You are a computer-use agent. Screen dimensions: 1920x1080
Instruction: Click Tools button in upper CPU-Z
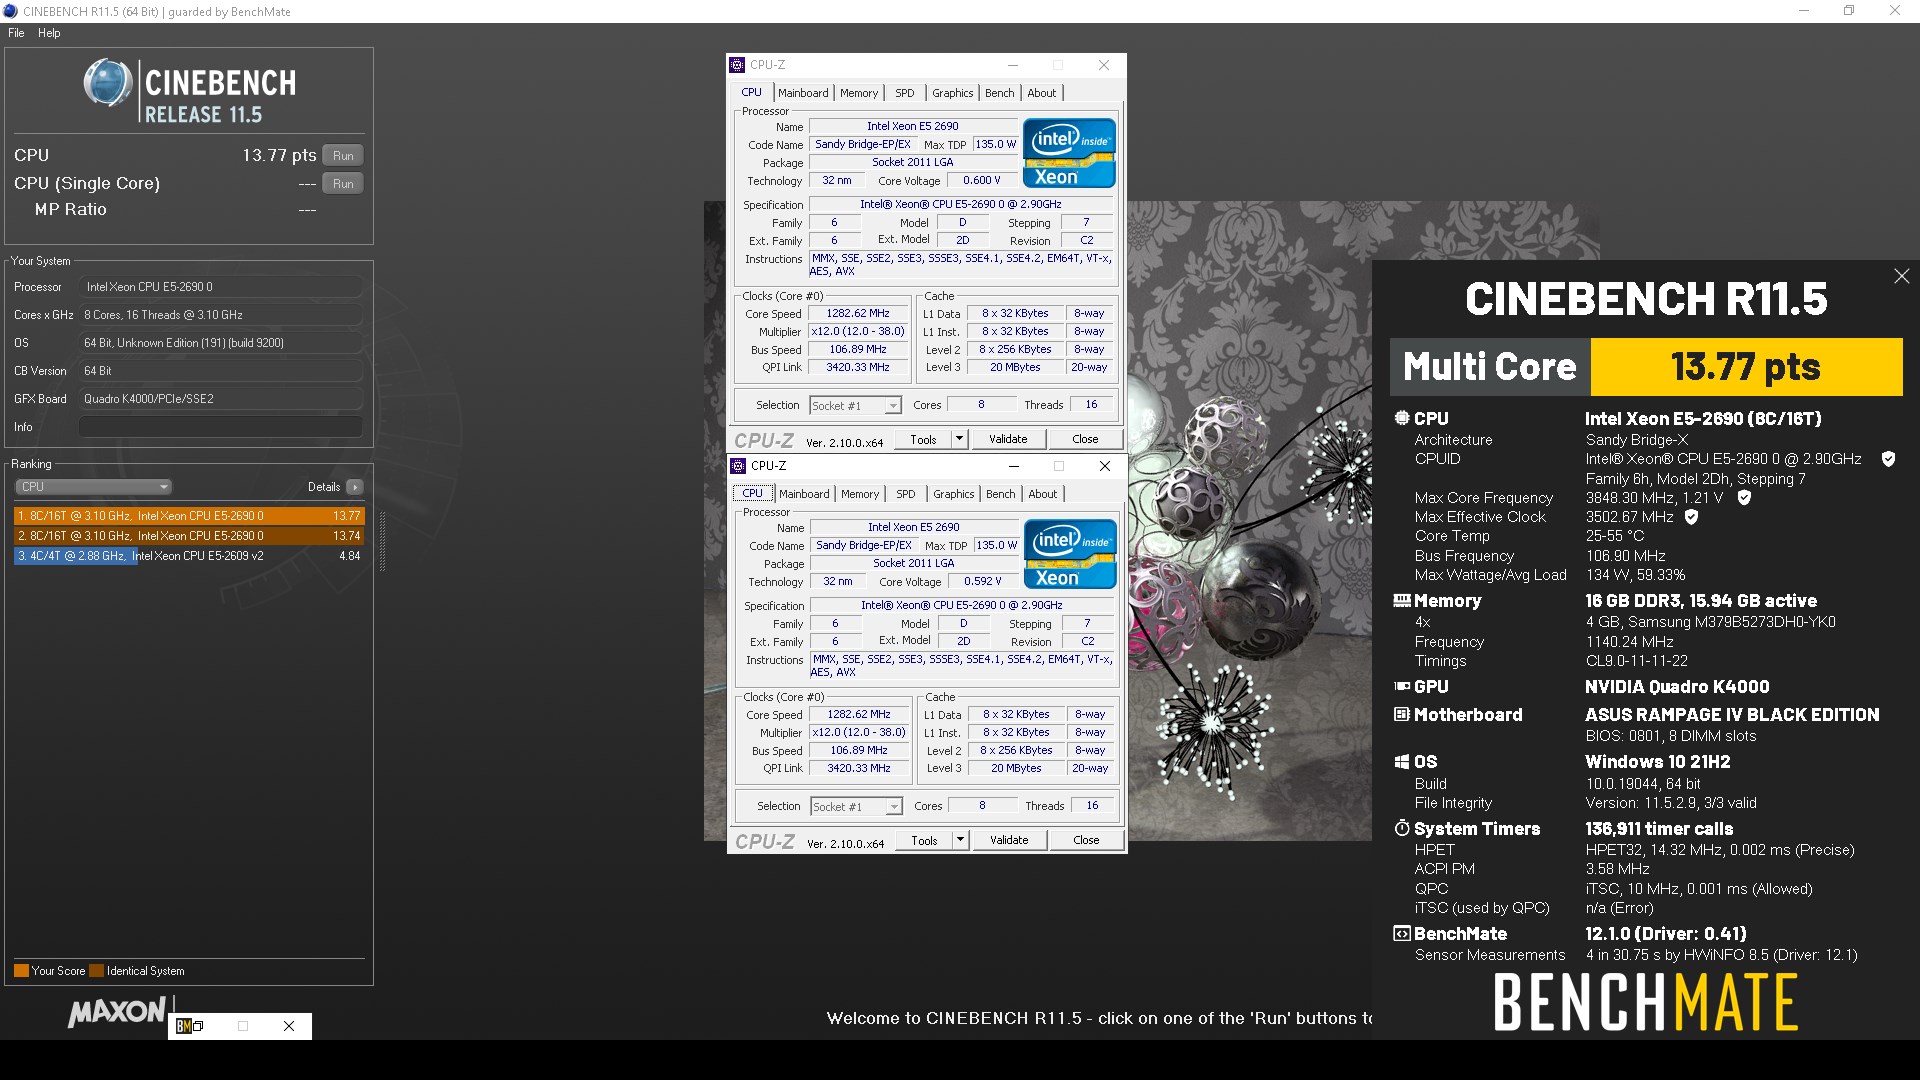(x=923, y=439)
